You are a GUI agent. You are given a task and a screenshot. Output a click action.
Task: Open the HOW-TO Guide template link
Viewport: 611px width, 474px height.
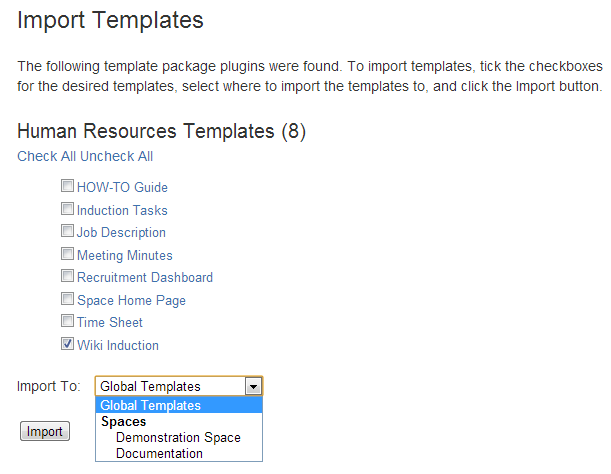tap(122, 187)
